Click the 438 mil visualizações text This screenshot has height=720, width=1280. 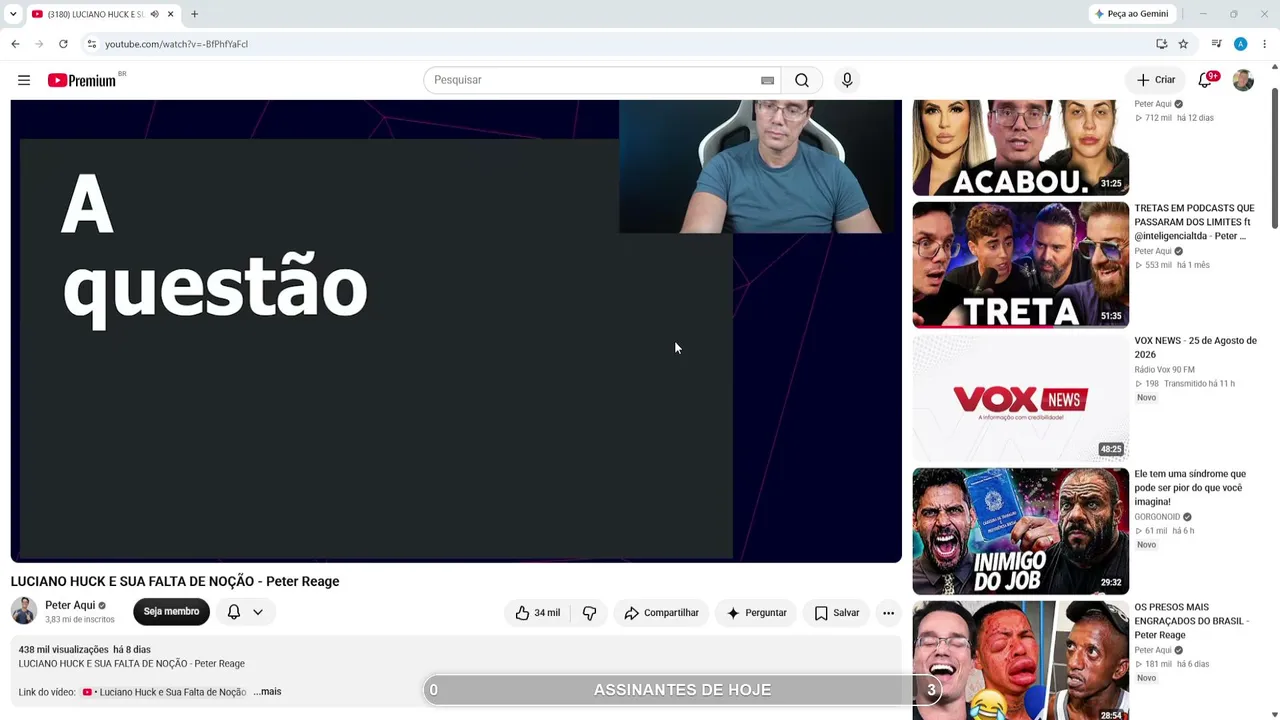pos(63,650)
